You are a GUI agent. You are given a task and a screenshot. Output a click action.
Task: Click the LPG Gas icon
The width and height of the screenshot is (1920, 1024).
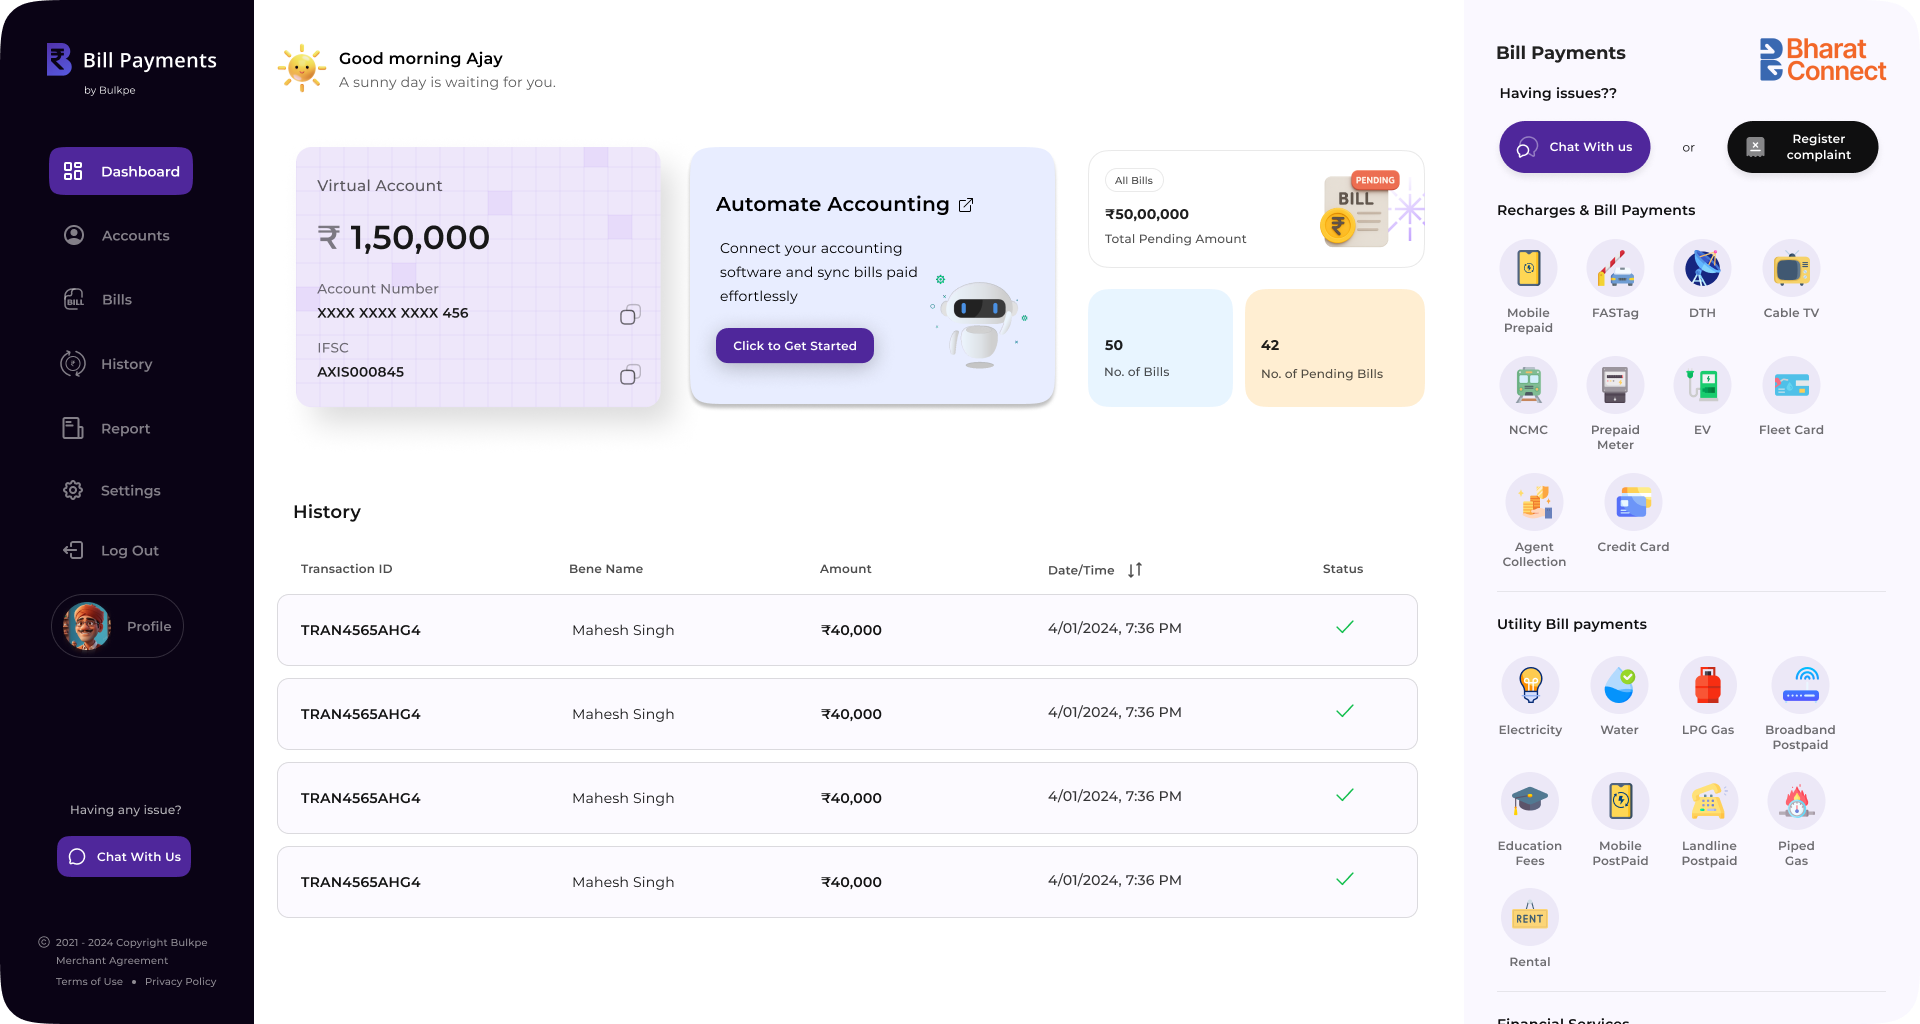pos(1708,685)
